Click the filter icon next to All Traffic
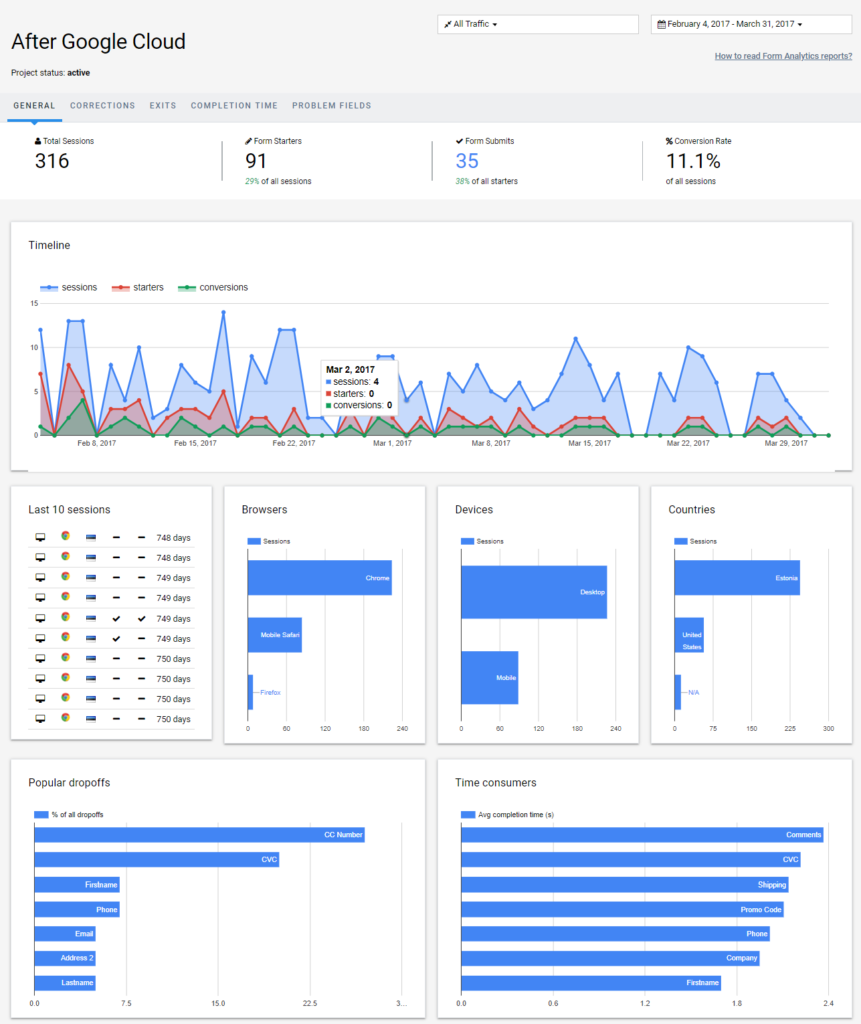This screenshot has width=861, height=1024. [451, 23]
